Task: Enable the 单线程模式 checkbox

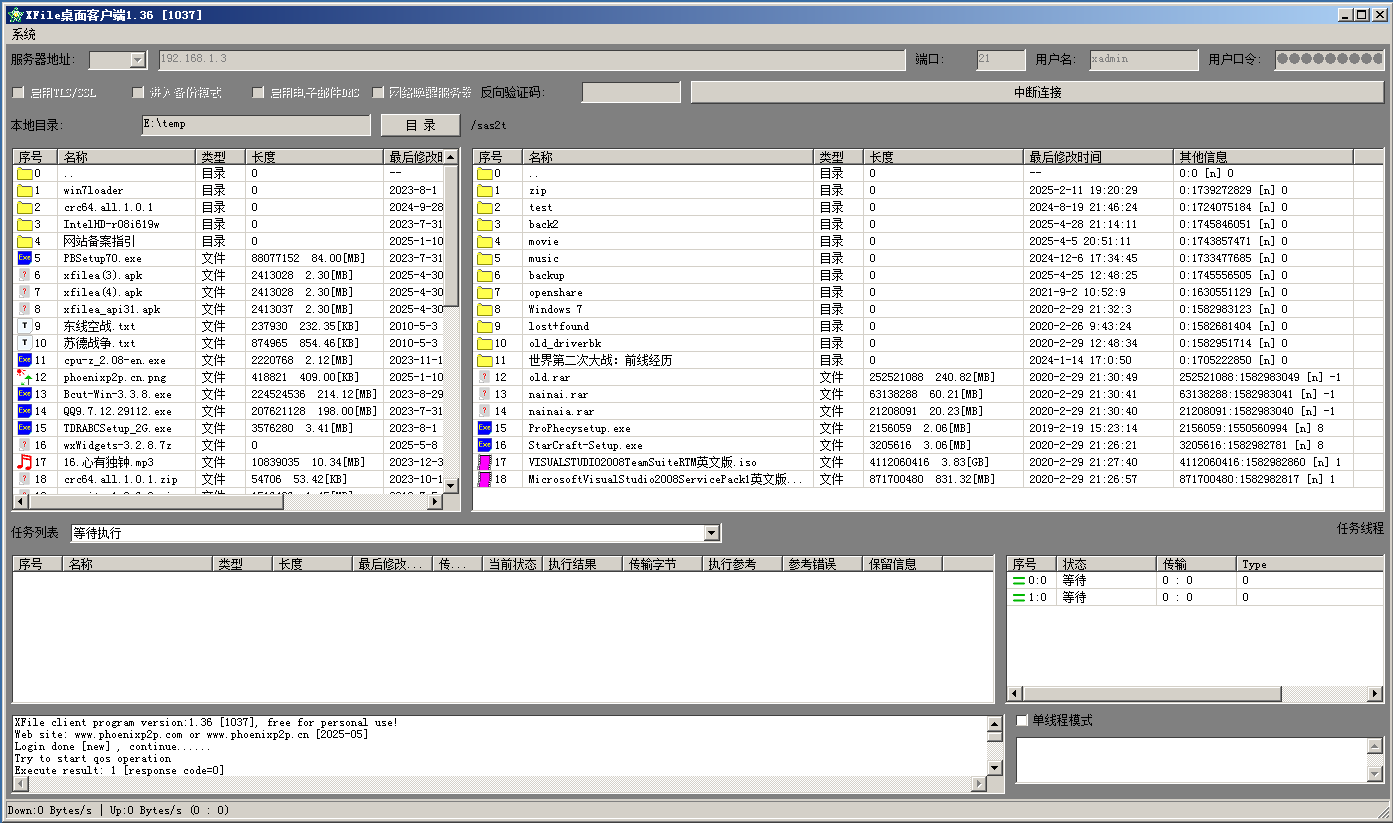Action: tap(1022, 720)
